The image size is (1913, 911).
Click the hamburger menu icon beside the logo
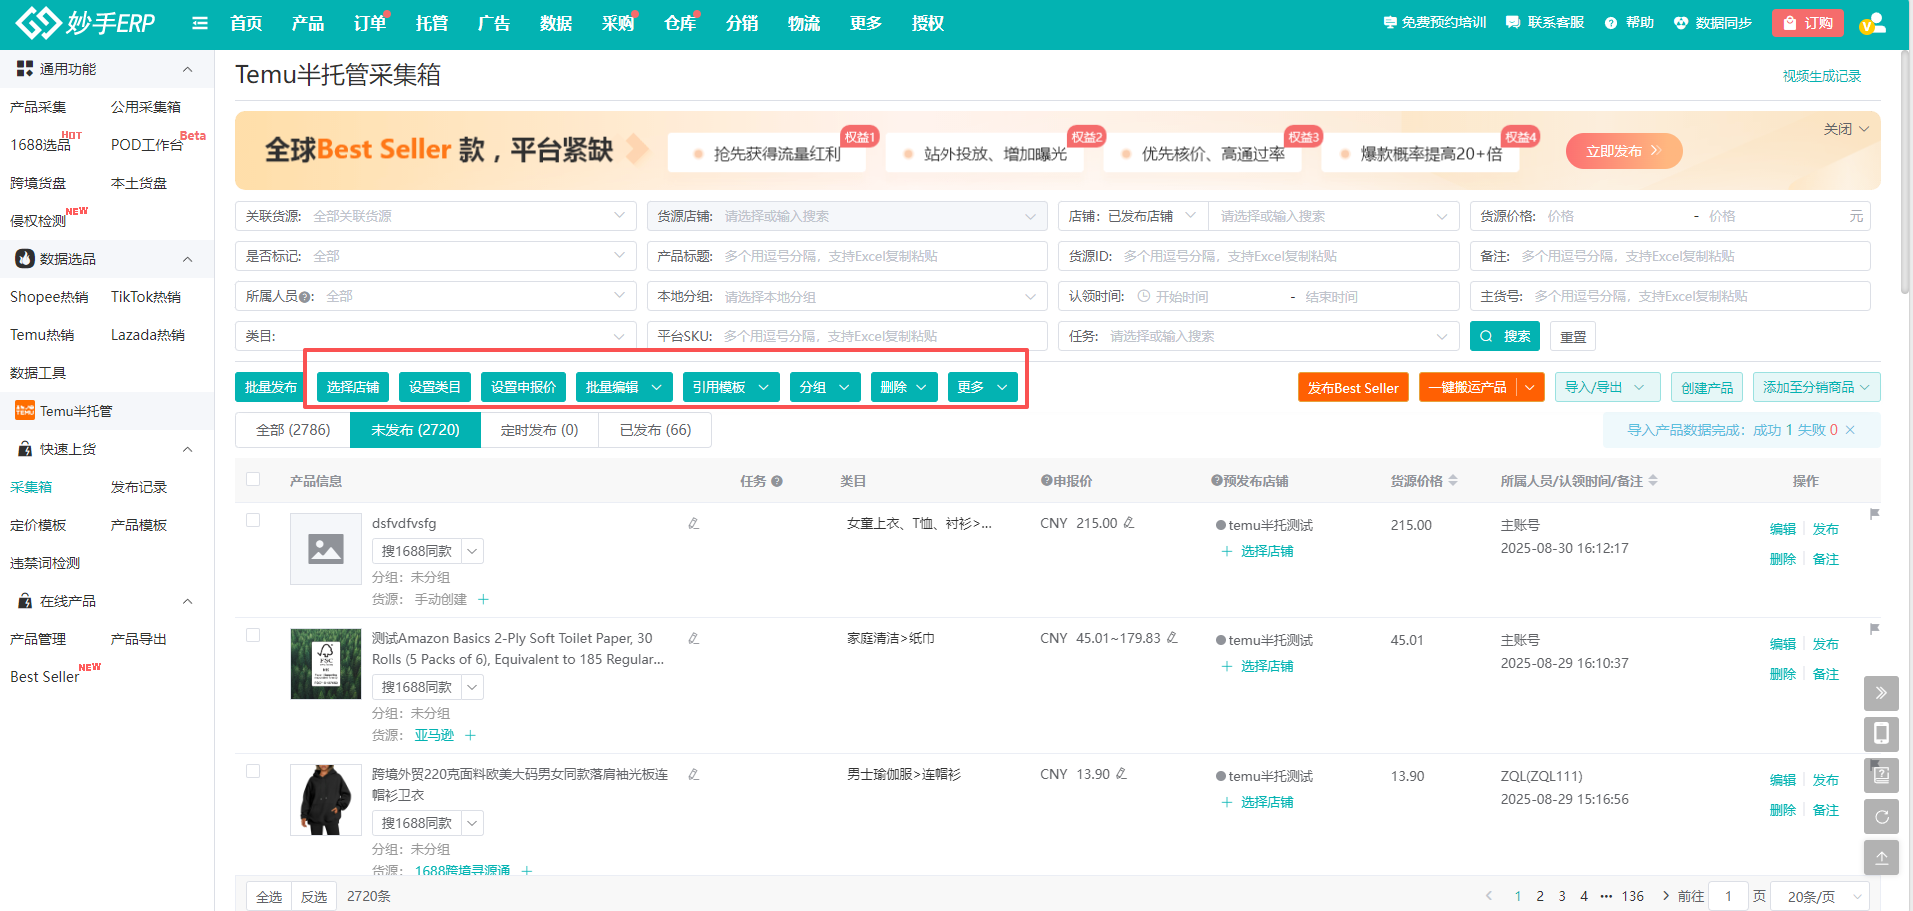(200, 23)
